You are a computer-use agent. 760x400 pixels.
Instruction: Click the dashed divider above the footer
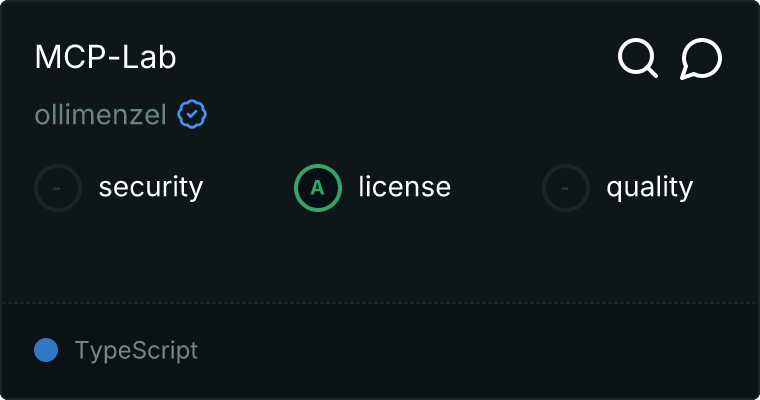380,302
